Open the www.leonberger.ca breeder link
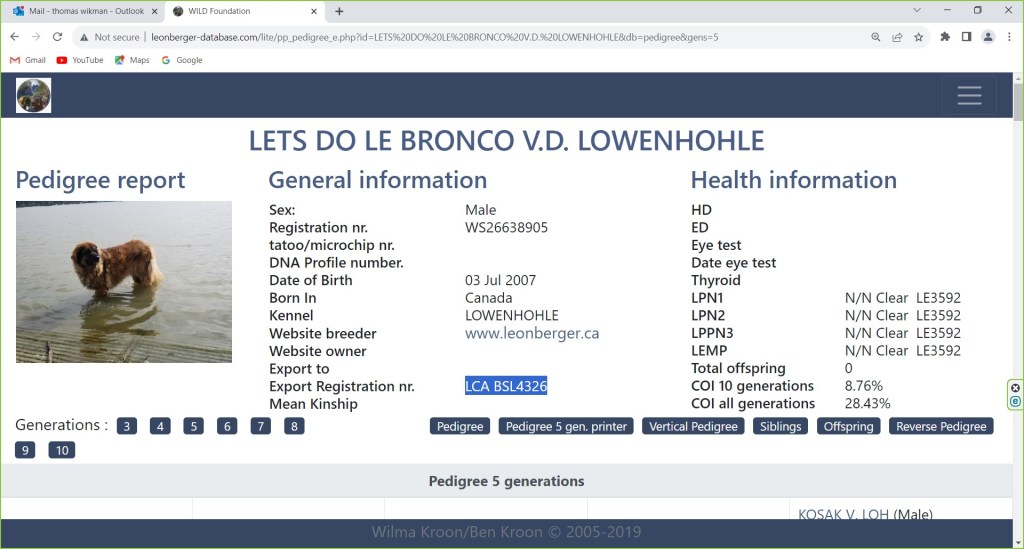The image size is (1024, 549). click(532, 333)
